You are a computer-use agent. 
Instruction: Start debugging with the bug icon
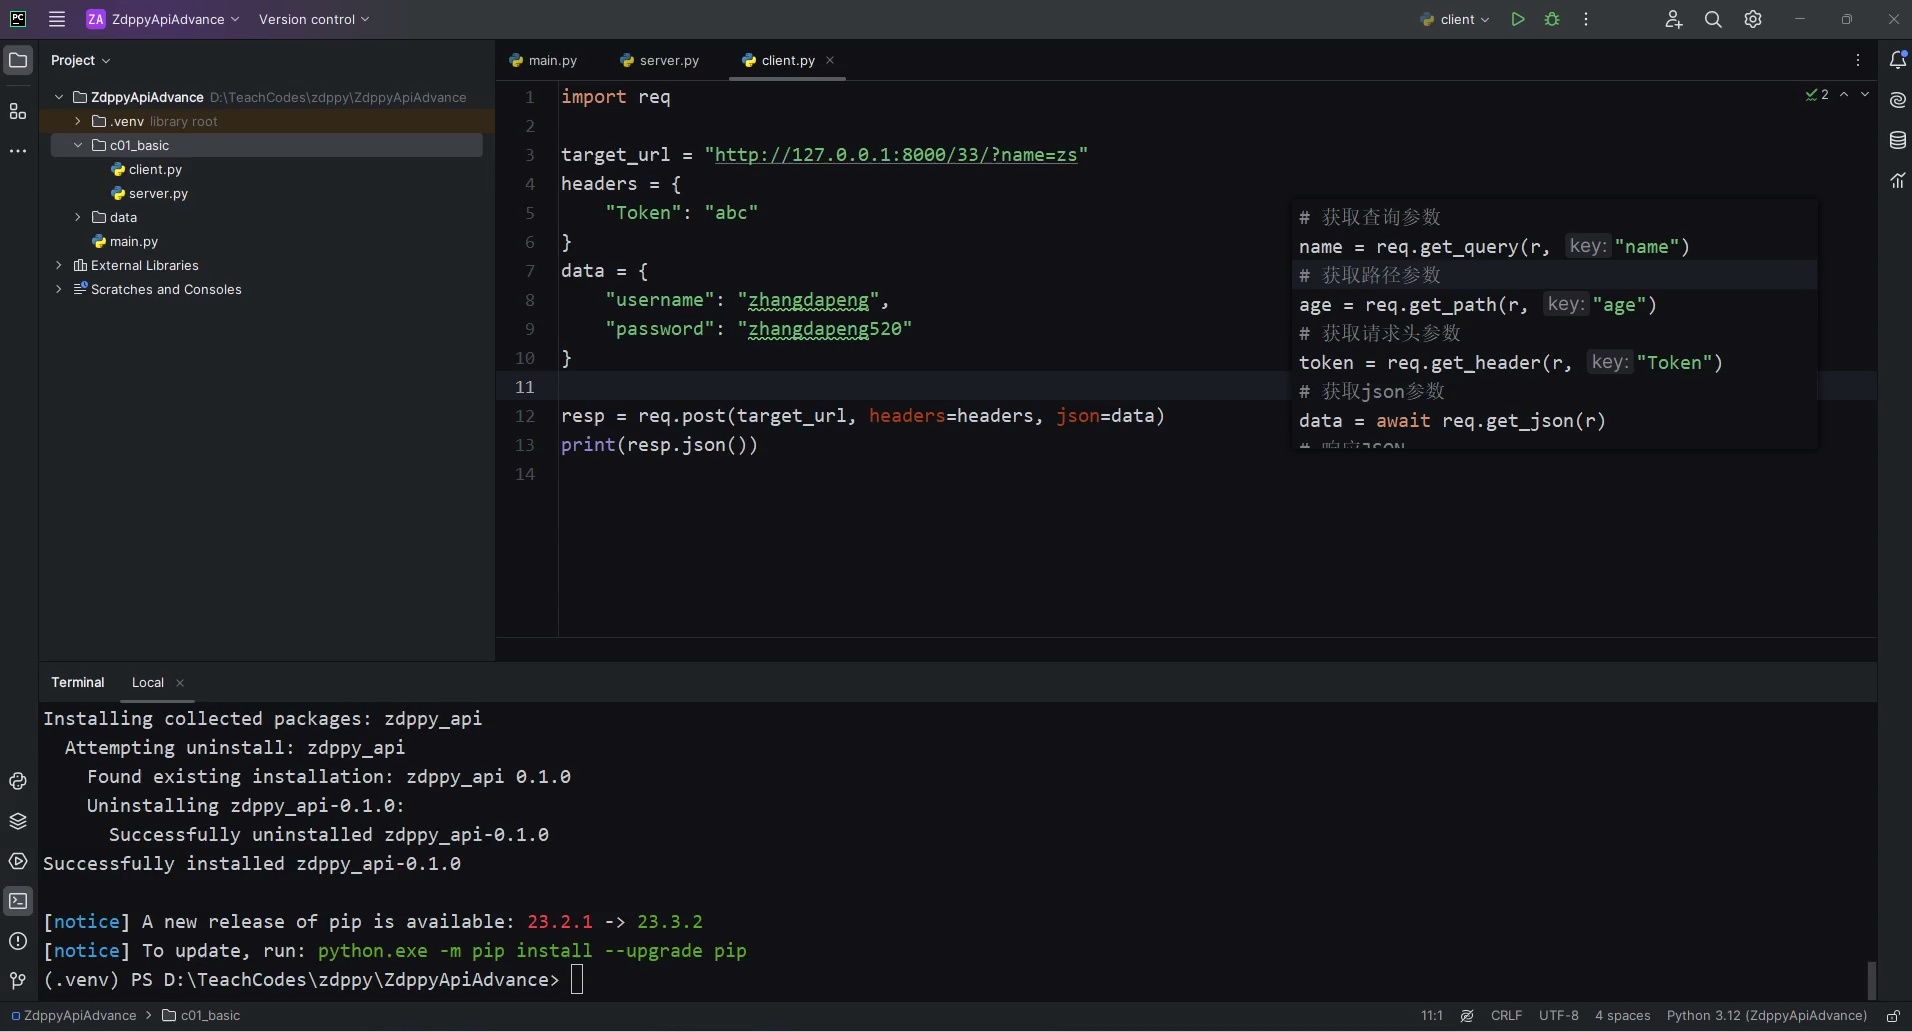click(x=1551, y=19)
